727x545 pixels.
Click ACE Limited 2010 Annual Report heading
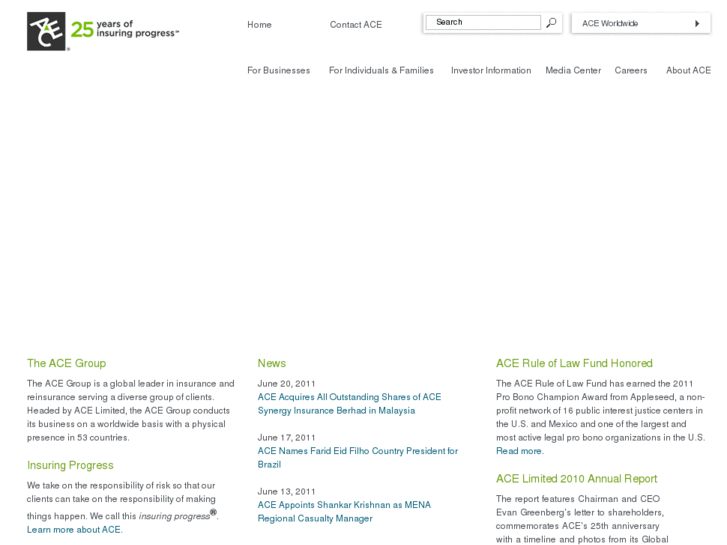coord(576,479)
